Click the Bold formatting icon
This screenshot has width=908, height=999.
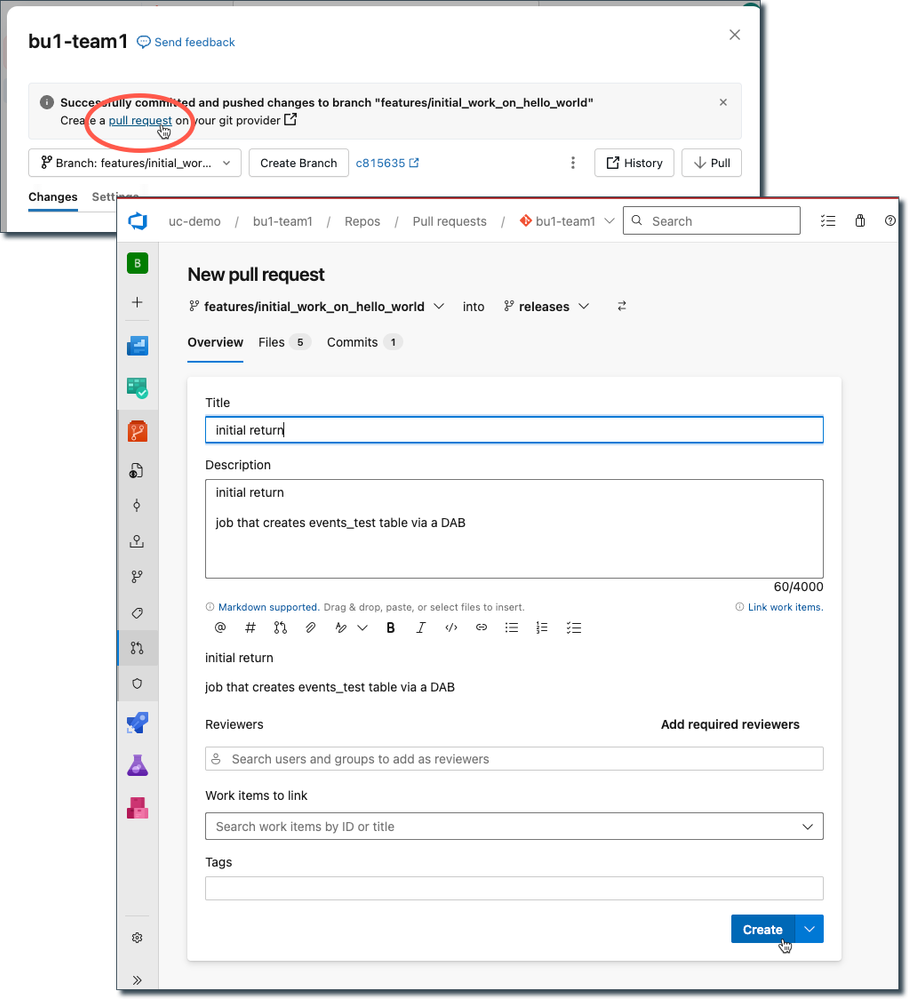tap(391, 628)
